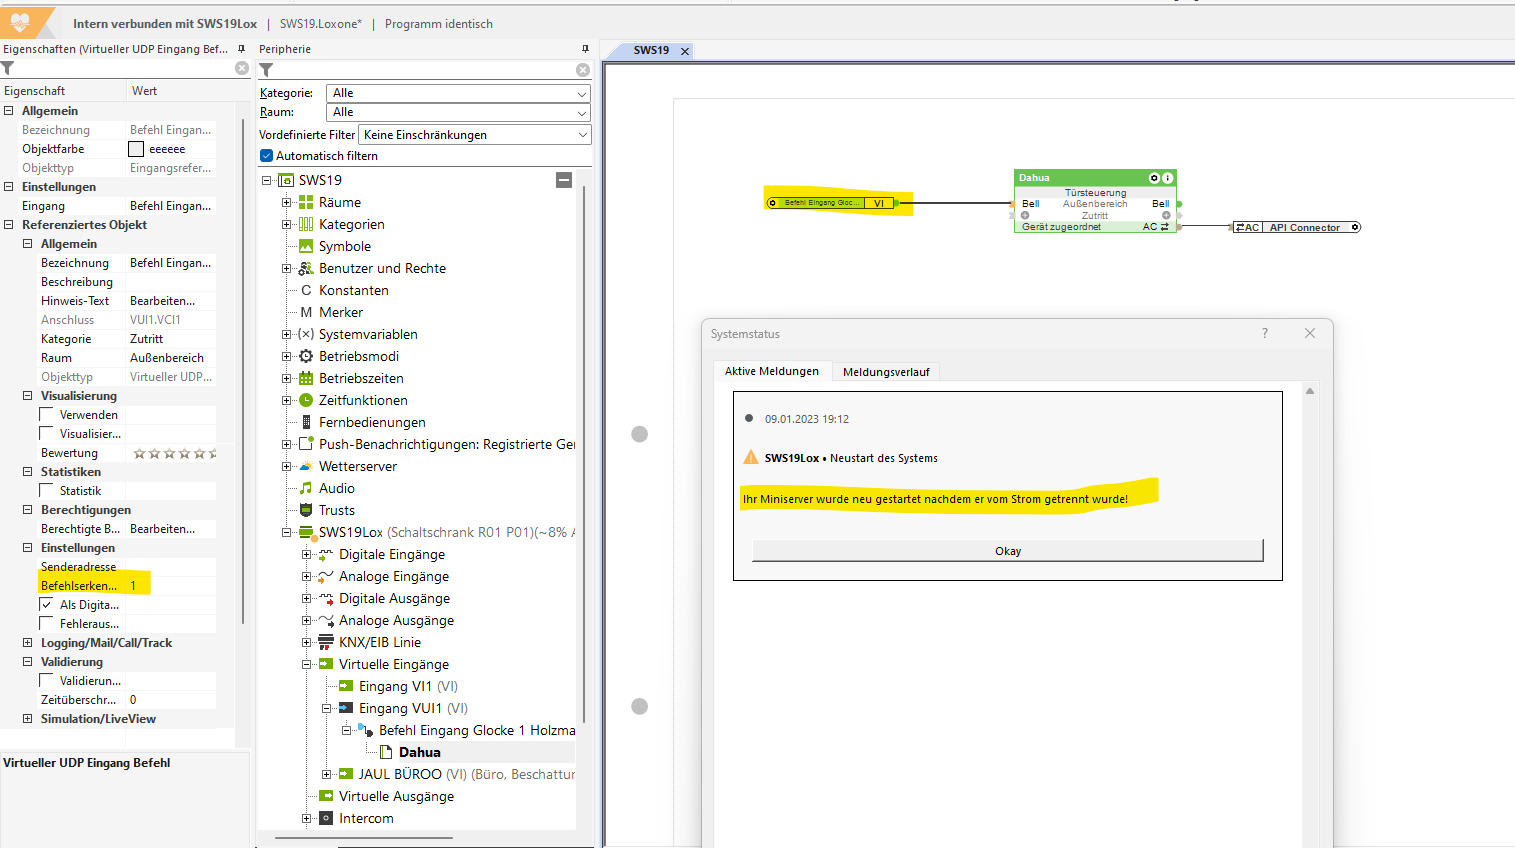Expand the Digitale Eingänge tree node
The width and height of the screenshot is (1515, 848).
306,554
